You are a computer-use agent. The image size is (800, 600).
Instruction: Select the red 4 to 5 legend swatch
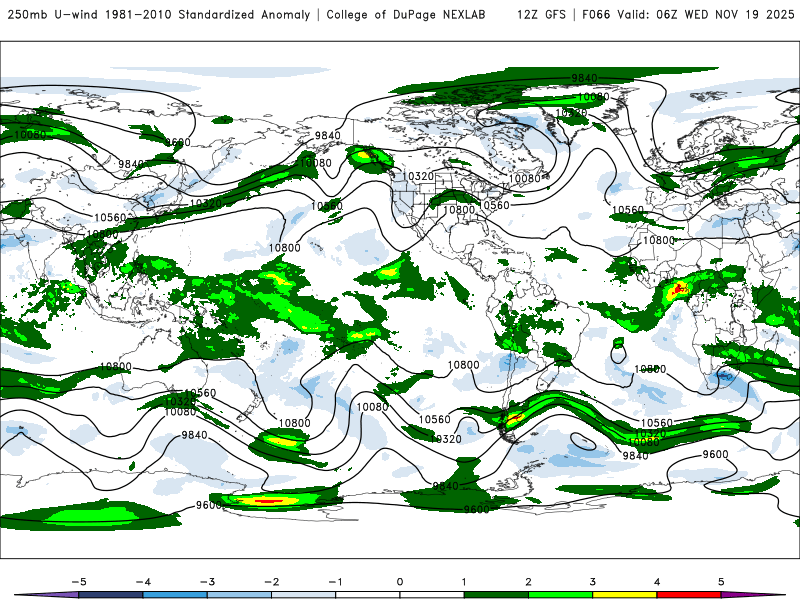[x=689, y=595]
